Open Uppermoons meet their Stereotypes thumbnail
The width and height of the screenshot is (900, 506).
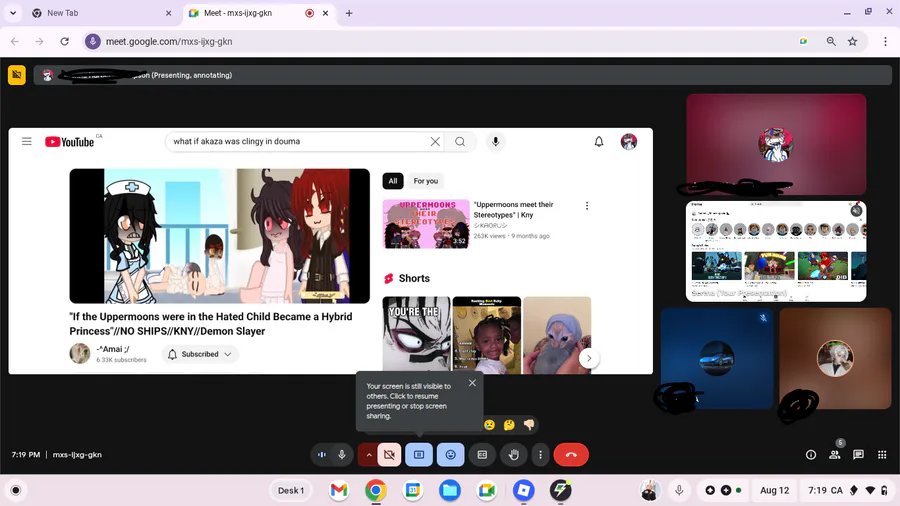click(426, 224)
